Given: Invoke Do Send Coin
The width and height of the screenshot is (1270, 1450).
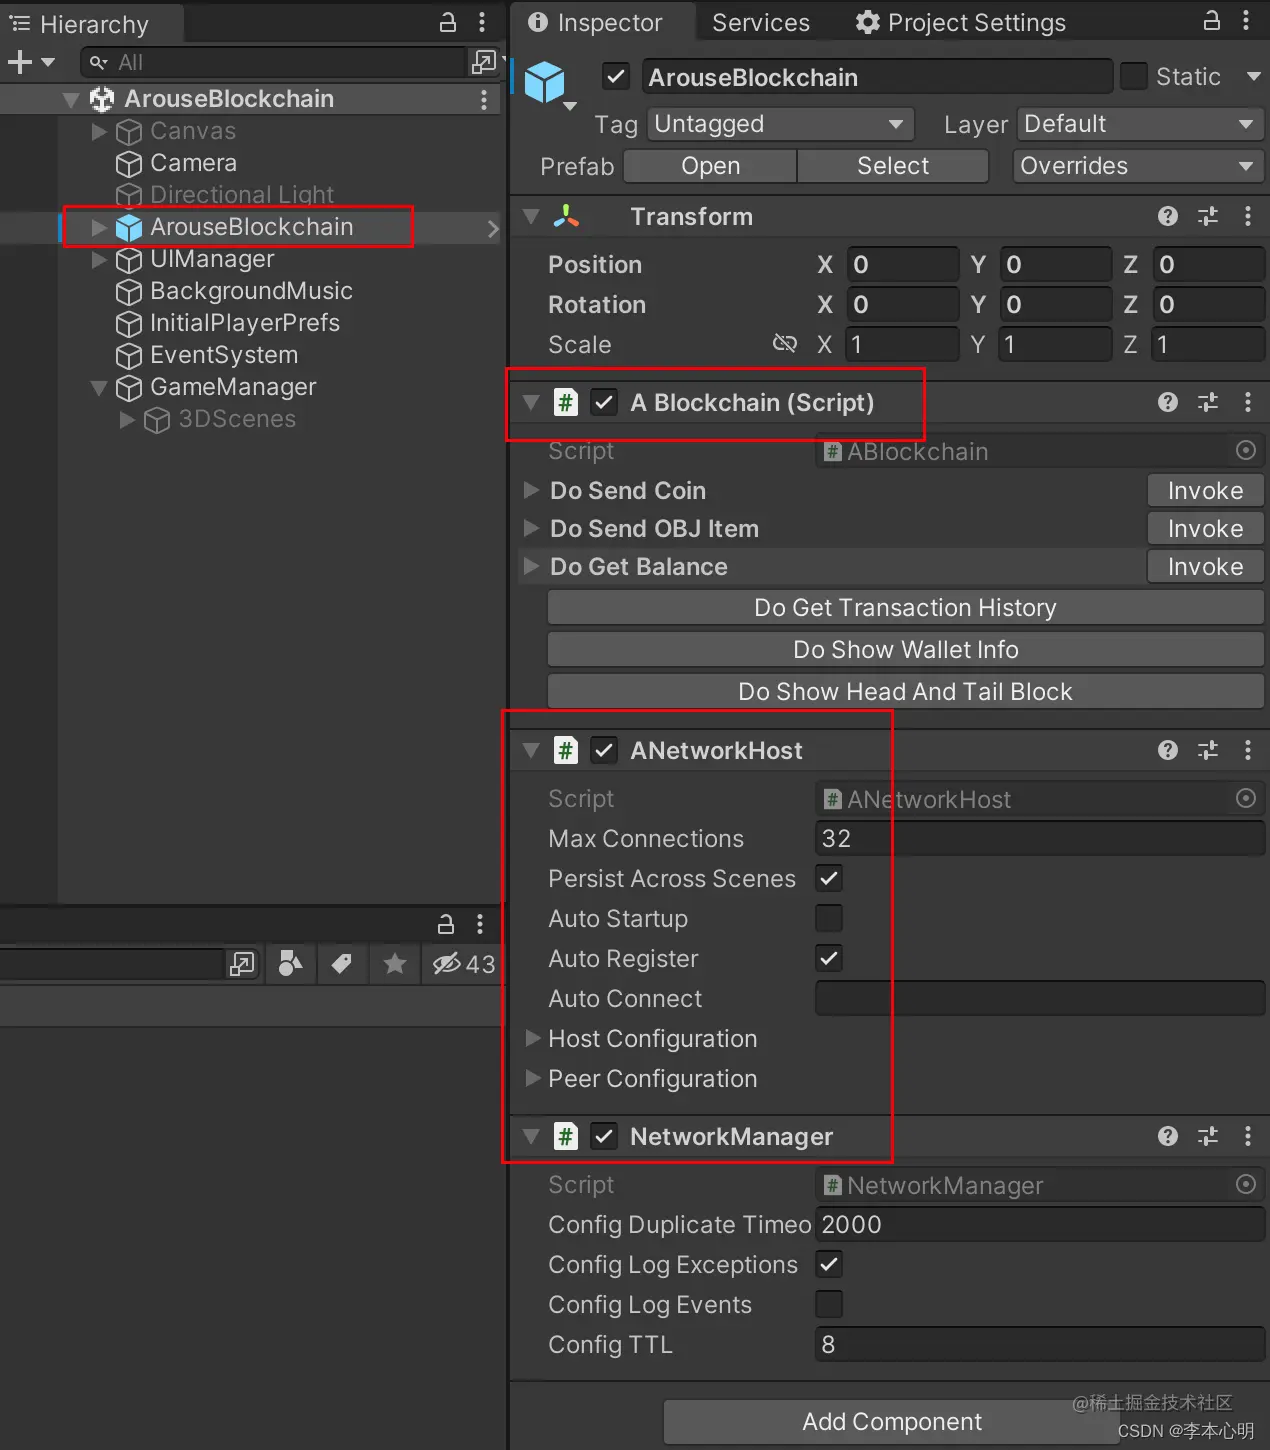Looking at the screenshot, I should (x=1205, y=490).
